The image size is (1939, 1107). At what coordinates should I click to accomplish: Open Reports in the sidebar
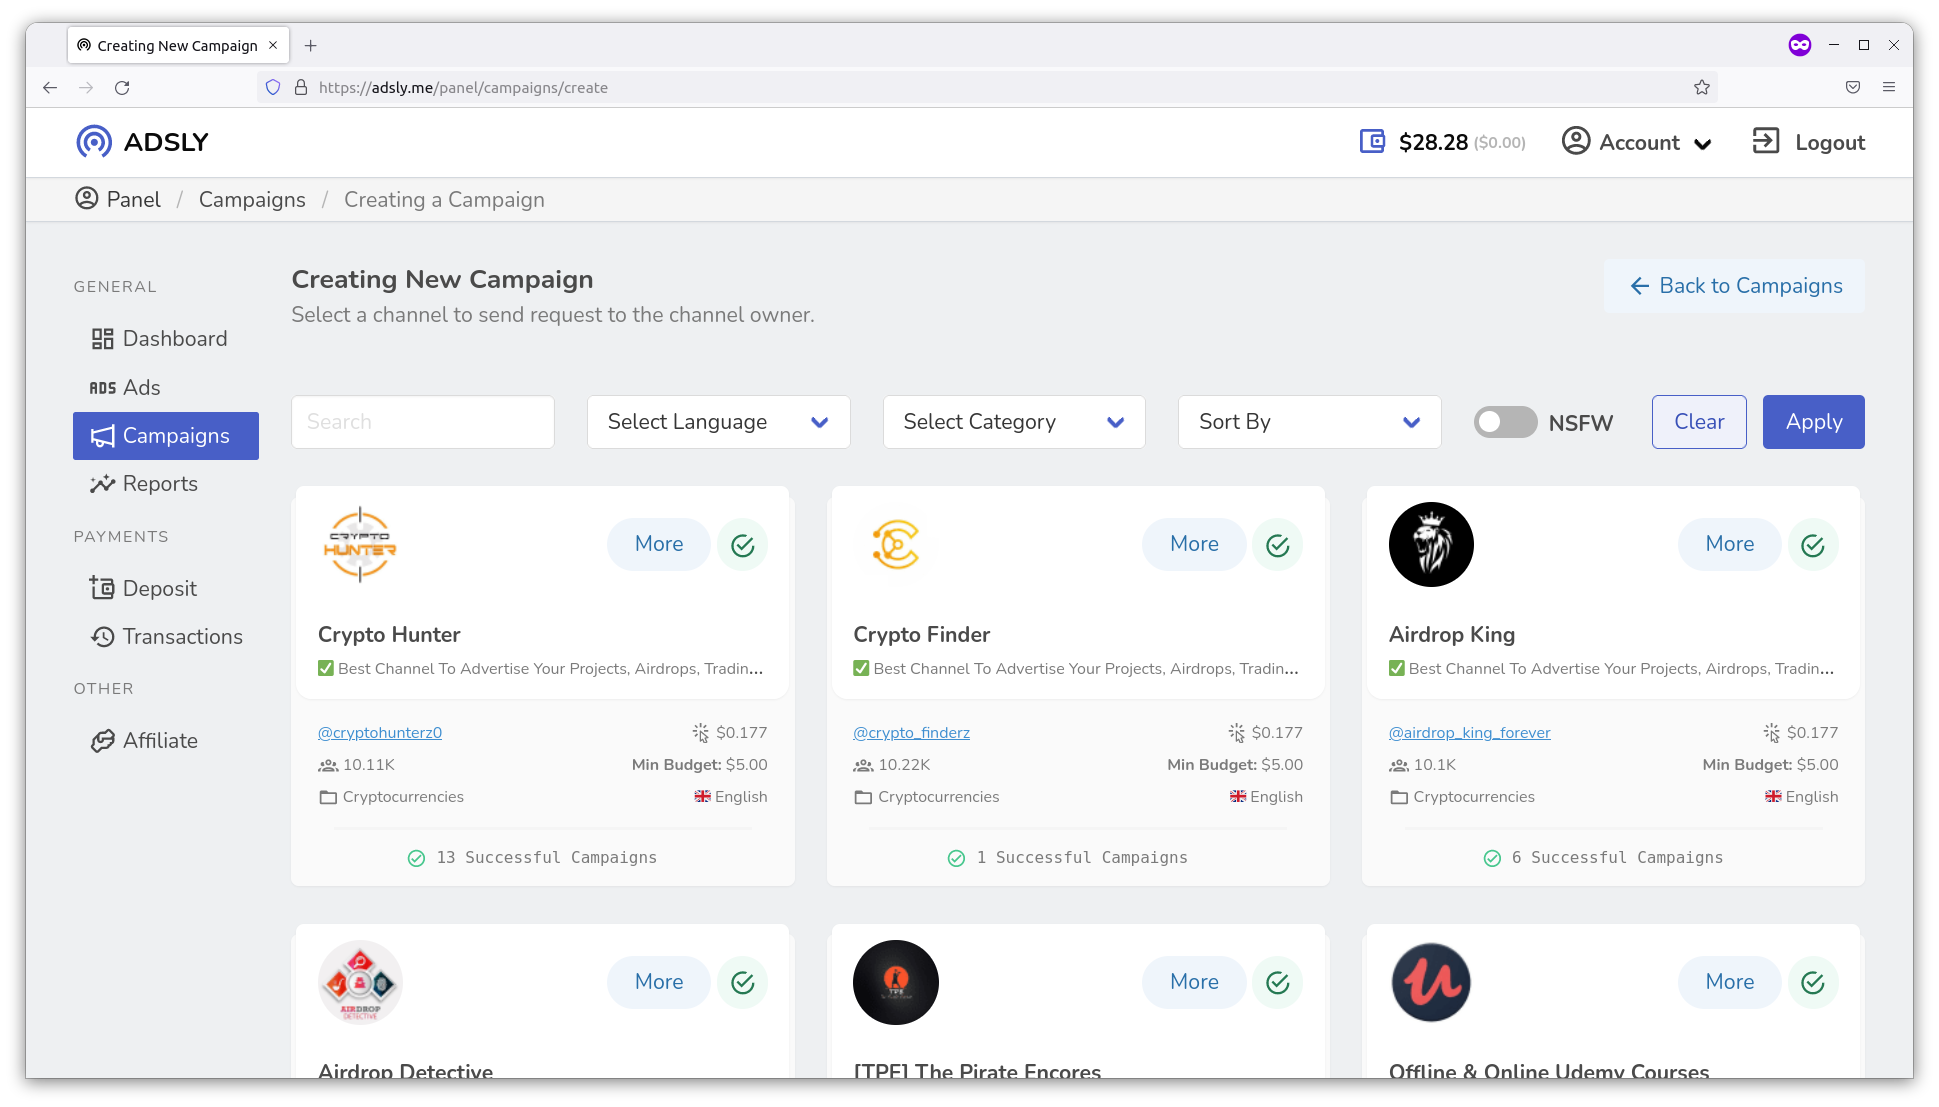[160, 484]
